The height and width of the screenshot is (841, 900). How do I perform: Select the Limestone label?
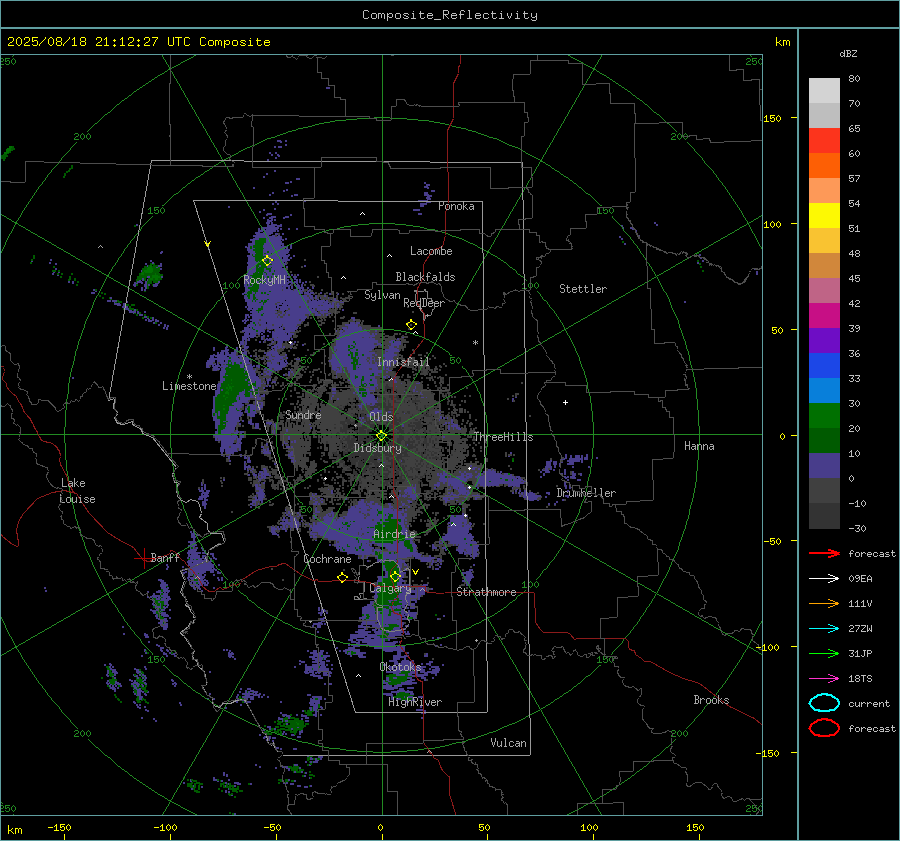[189, 386]
